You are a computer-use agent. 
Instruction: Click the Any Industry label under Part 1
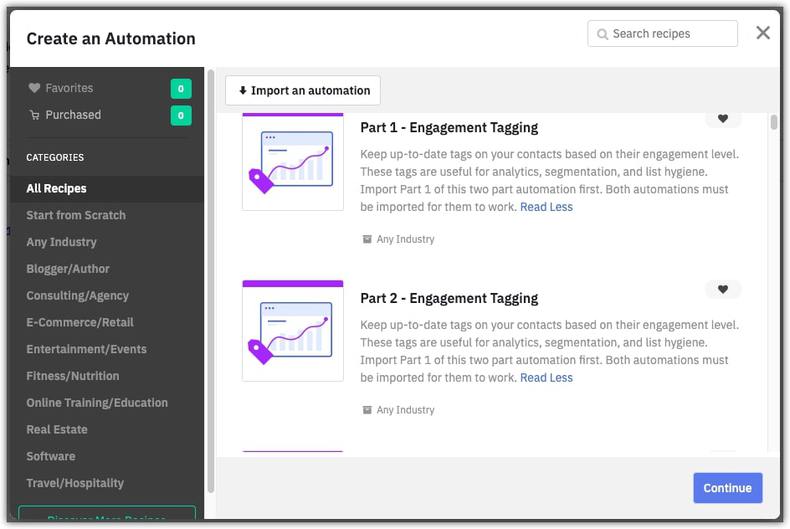pyautogui.click(x=406, y=239)
